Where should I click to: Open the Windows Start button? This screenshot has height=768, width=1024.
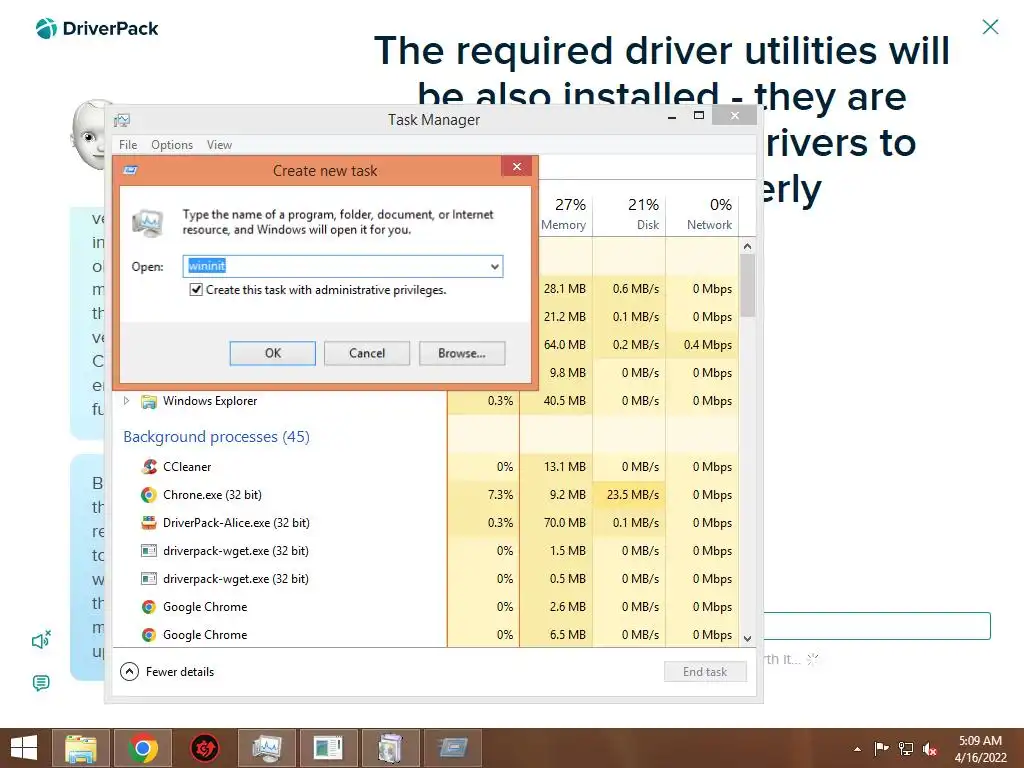click(x=24, y=748)
